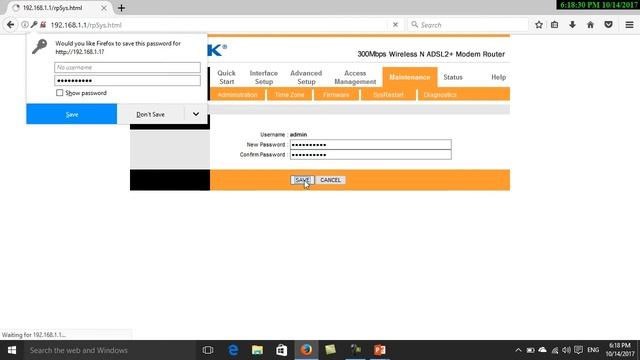Viewport: 640px width, 360px height.
Task: Focus the Confirm Password field
Action: pyautogui.click(x=371, y=155)
